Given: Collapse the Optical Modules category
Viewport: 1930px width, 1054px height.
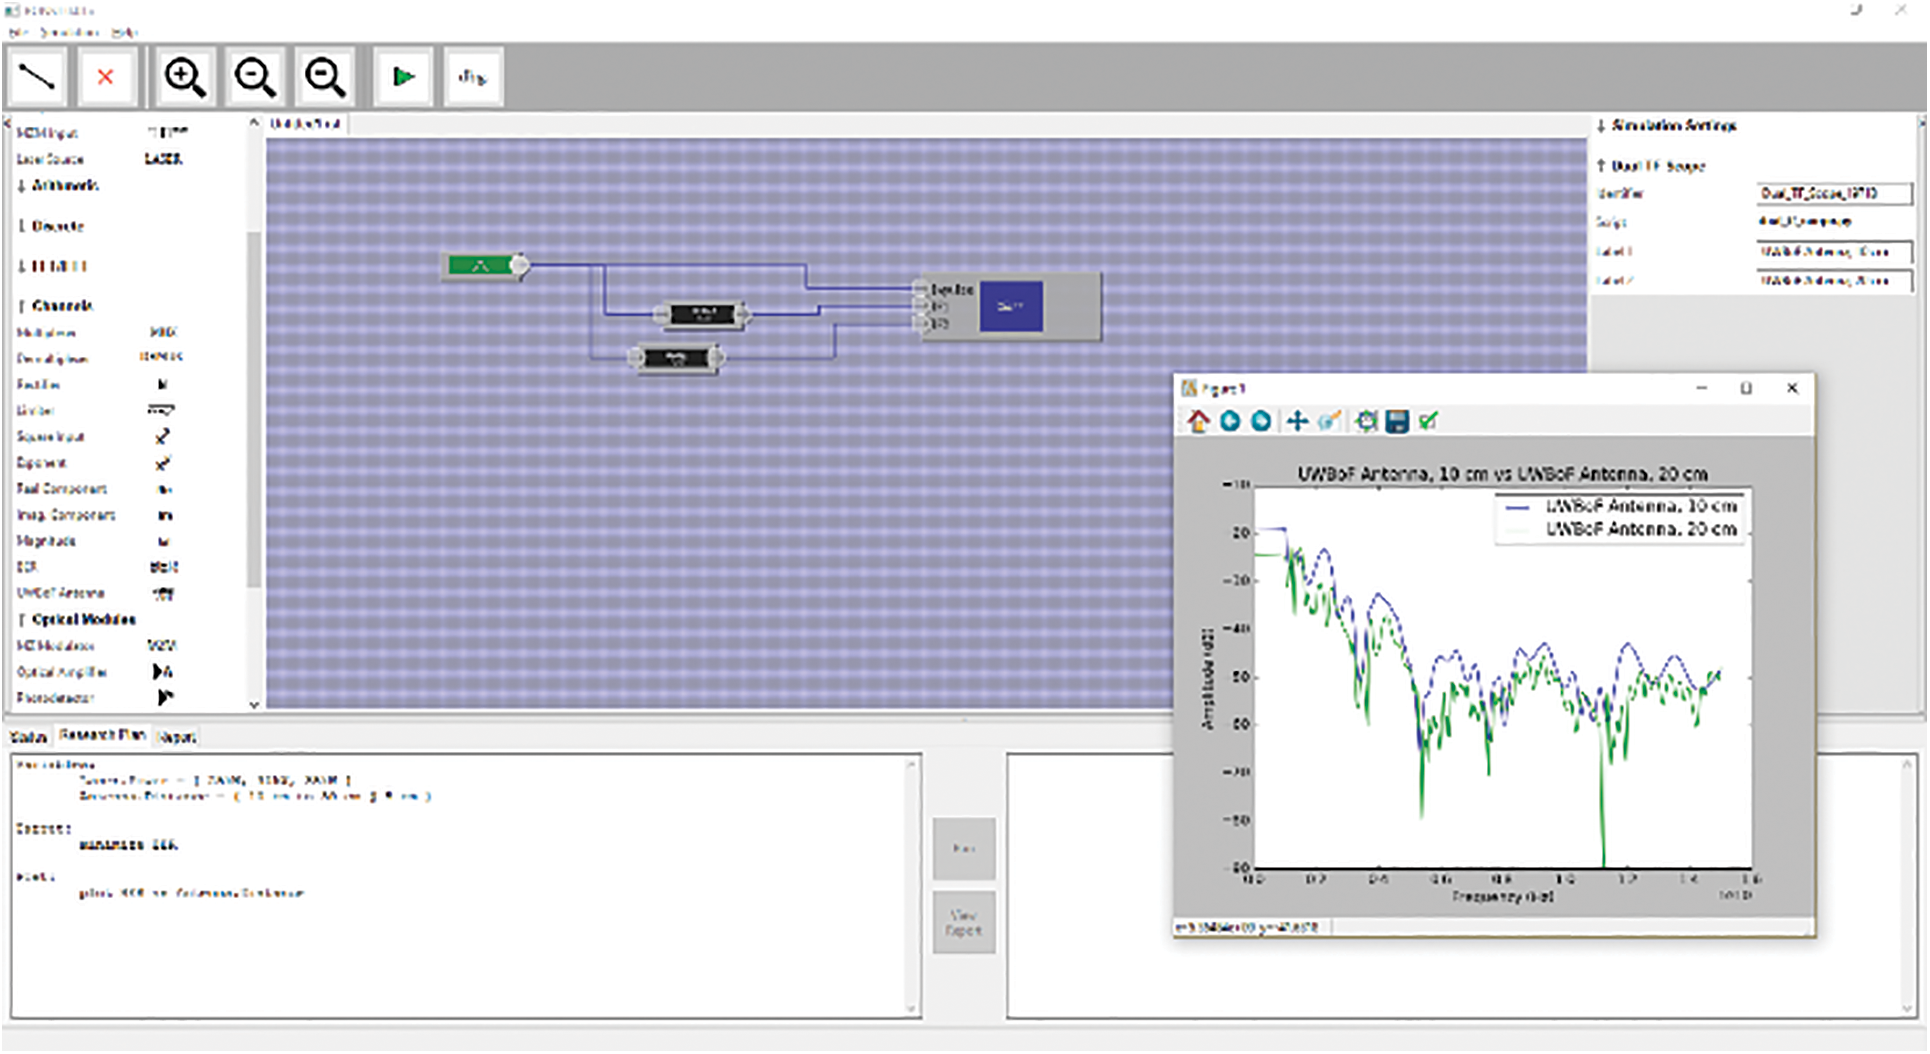Looking at the screenshot, I should click(x=82, y=620).
